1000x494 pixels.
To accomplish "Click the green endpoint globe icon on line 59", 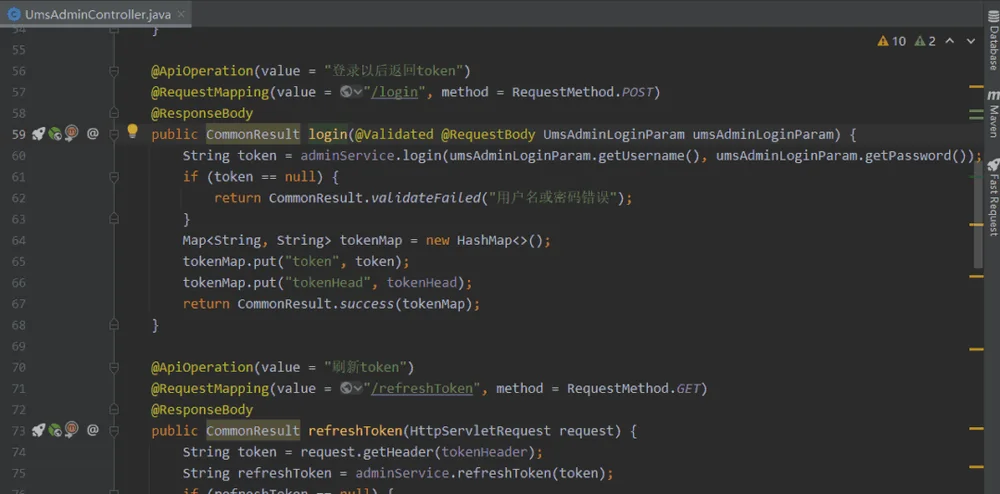I will pyautogui.click(x=55, y=134).
